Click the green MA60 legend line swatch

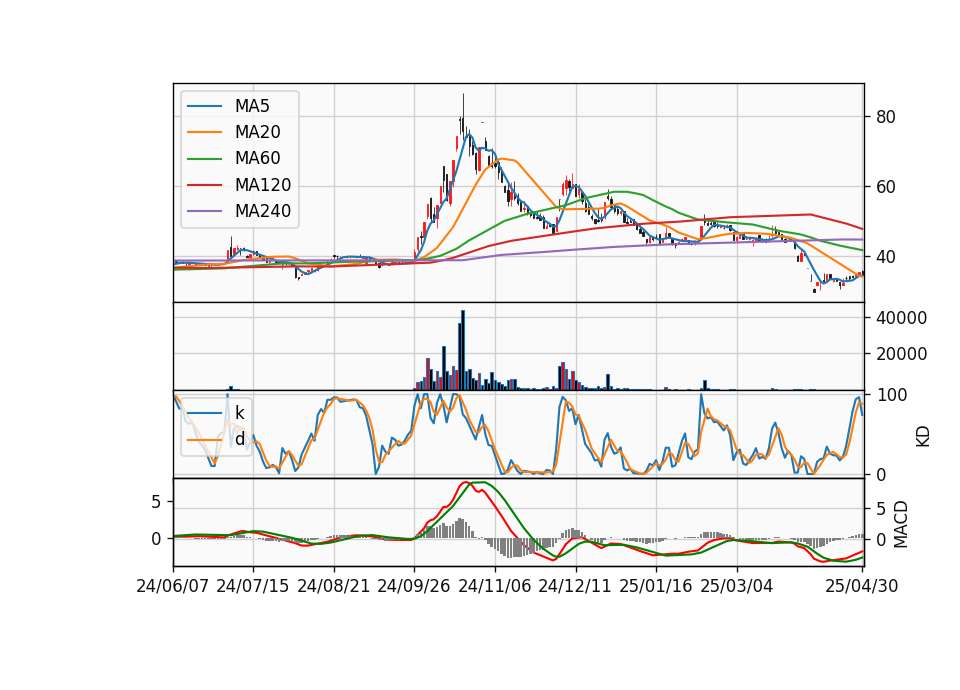tap(205, 159)
